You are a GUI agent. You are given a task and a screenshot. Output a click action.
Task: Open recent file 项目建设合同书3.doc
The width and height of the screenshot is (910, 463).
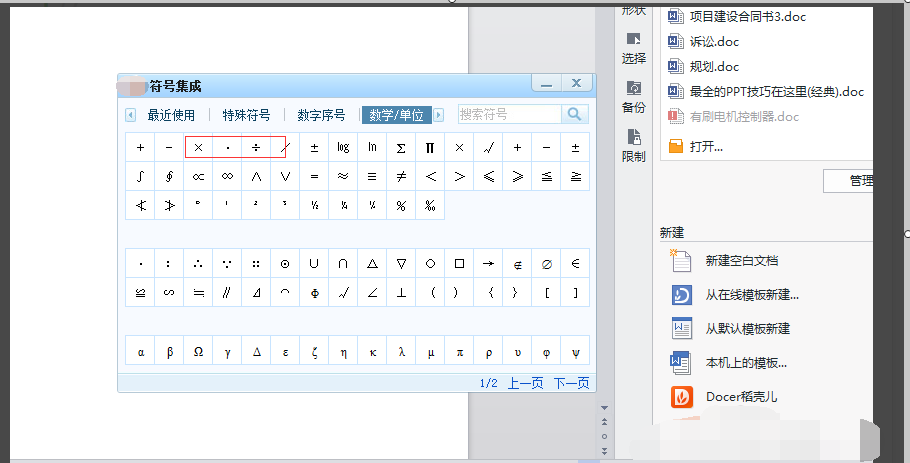[736, 16]
